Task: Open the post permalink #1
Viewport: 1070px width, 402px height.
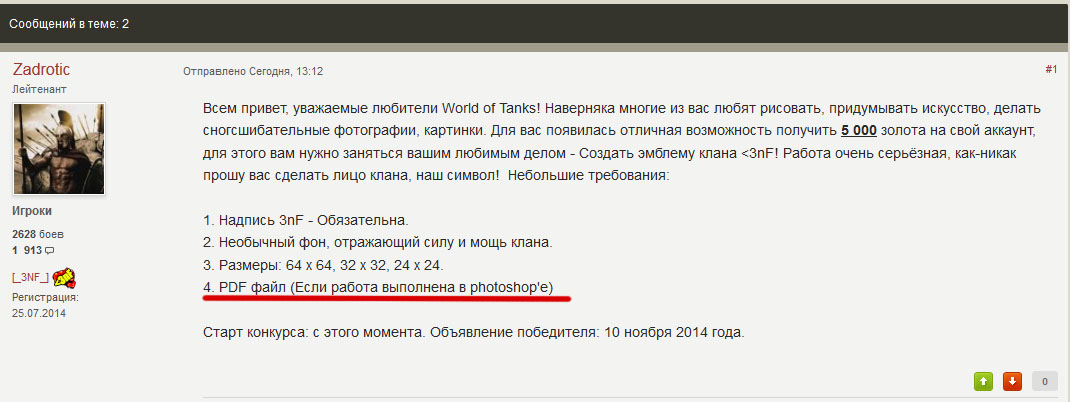Action: pyautogui.click(x=1051, y=70)
